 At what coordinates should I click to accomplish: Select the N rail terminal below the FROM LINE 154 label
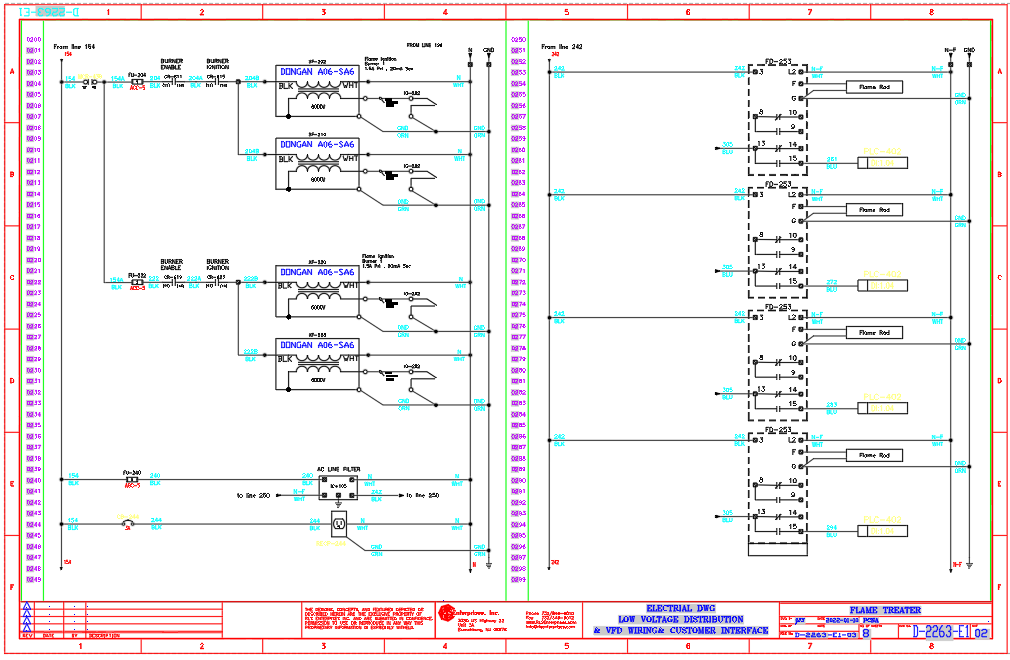pyautogui.click(x=470, y=64)
